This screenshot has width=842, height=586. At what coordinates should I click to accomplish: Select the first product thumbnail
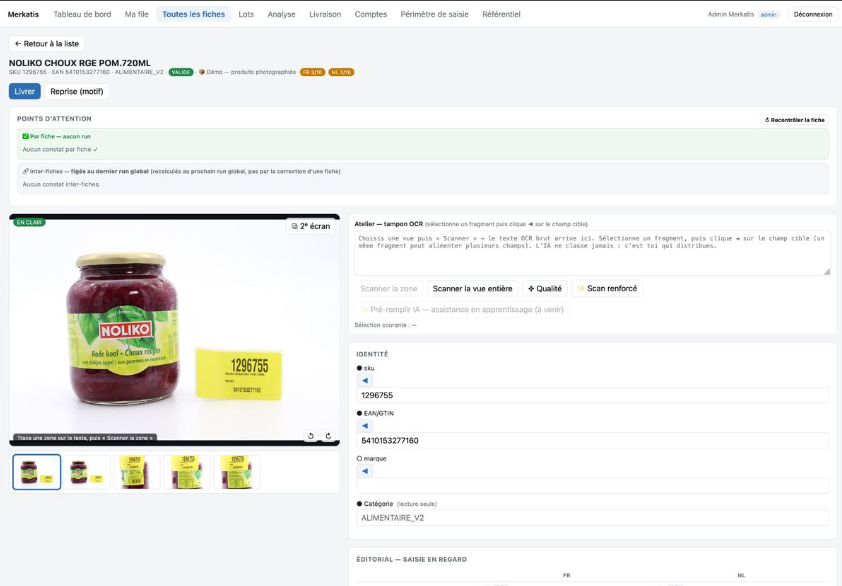click(x=37, y=472)
